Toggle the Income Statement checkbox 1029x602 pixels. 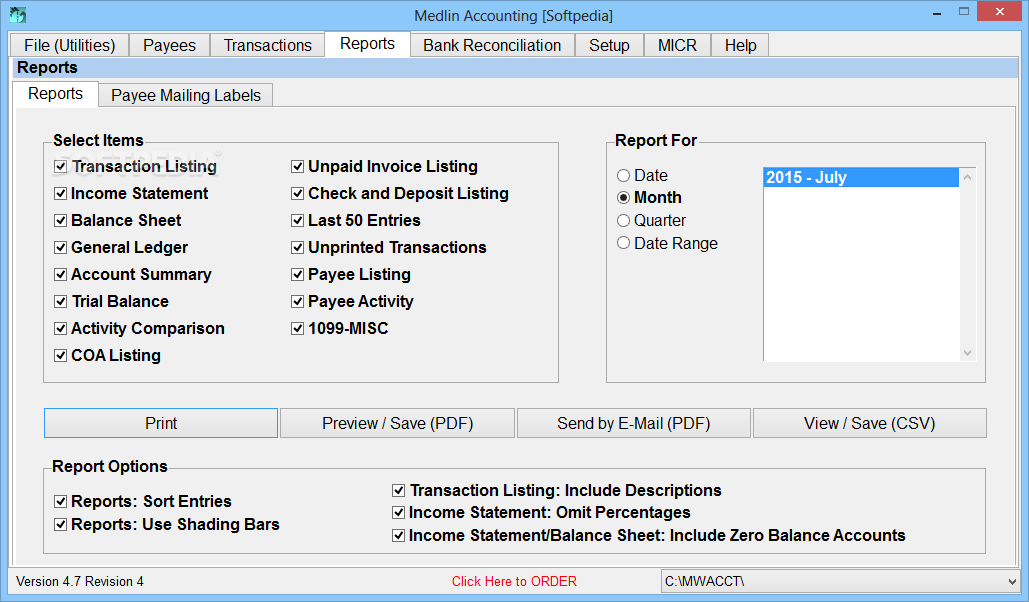(x=60, y=194)
